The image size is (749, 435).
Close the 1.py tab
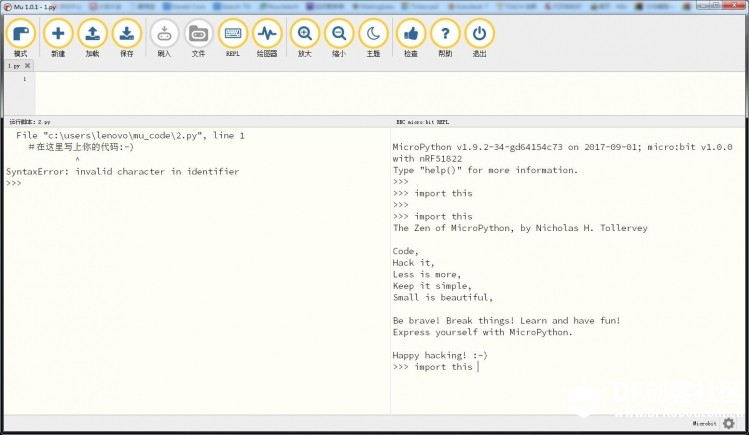[x=27, y=66]
